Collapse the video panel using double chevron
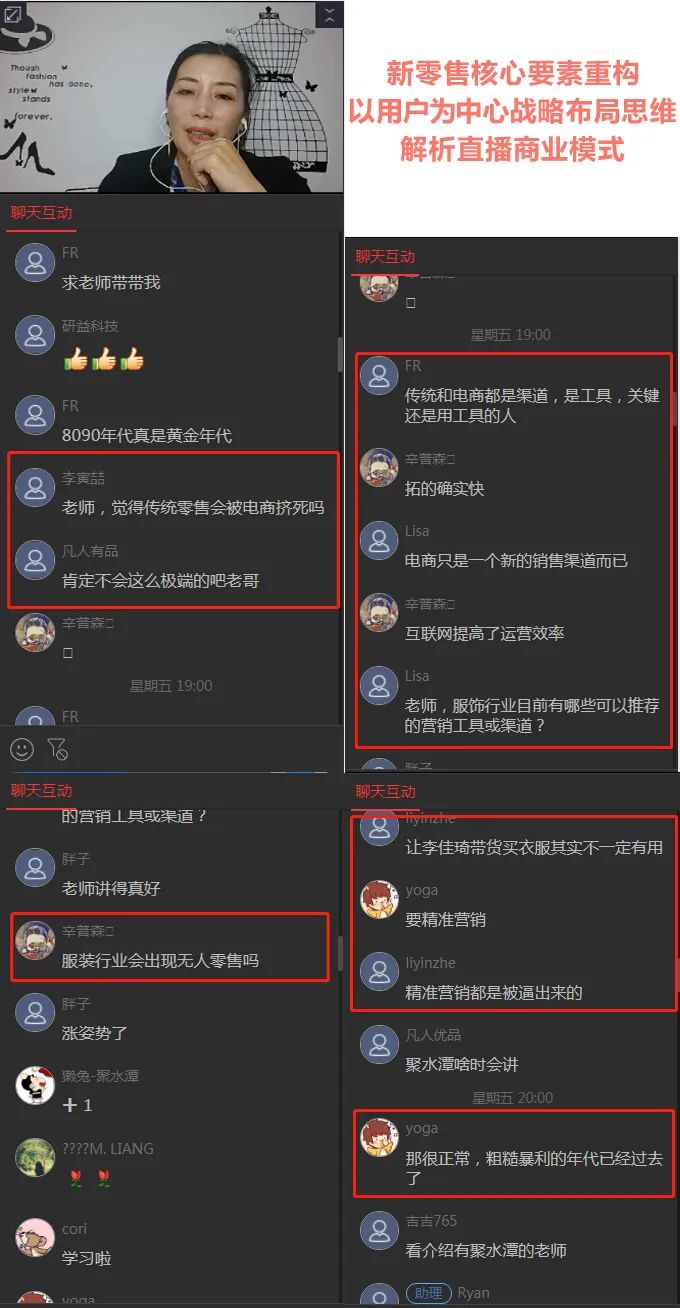 click(329, 14)
